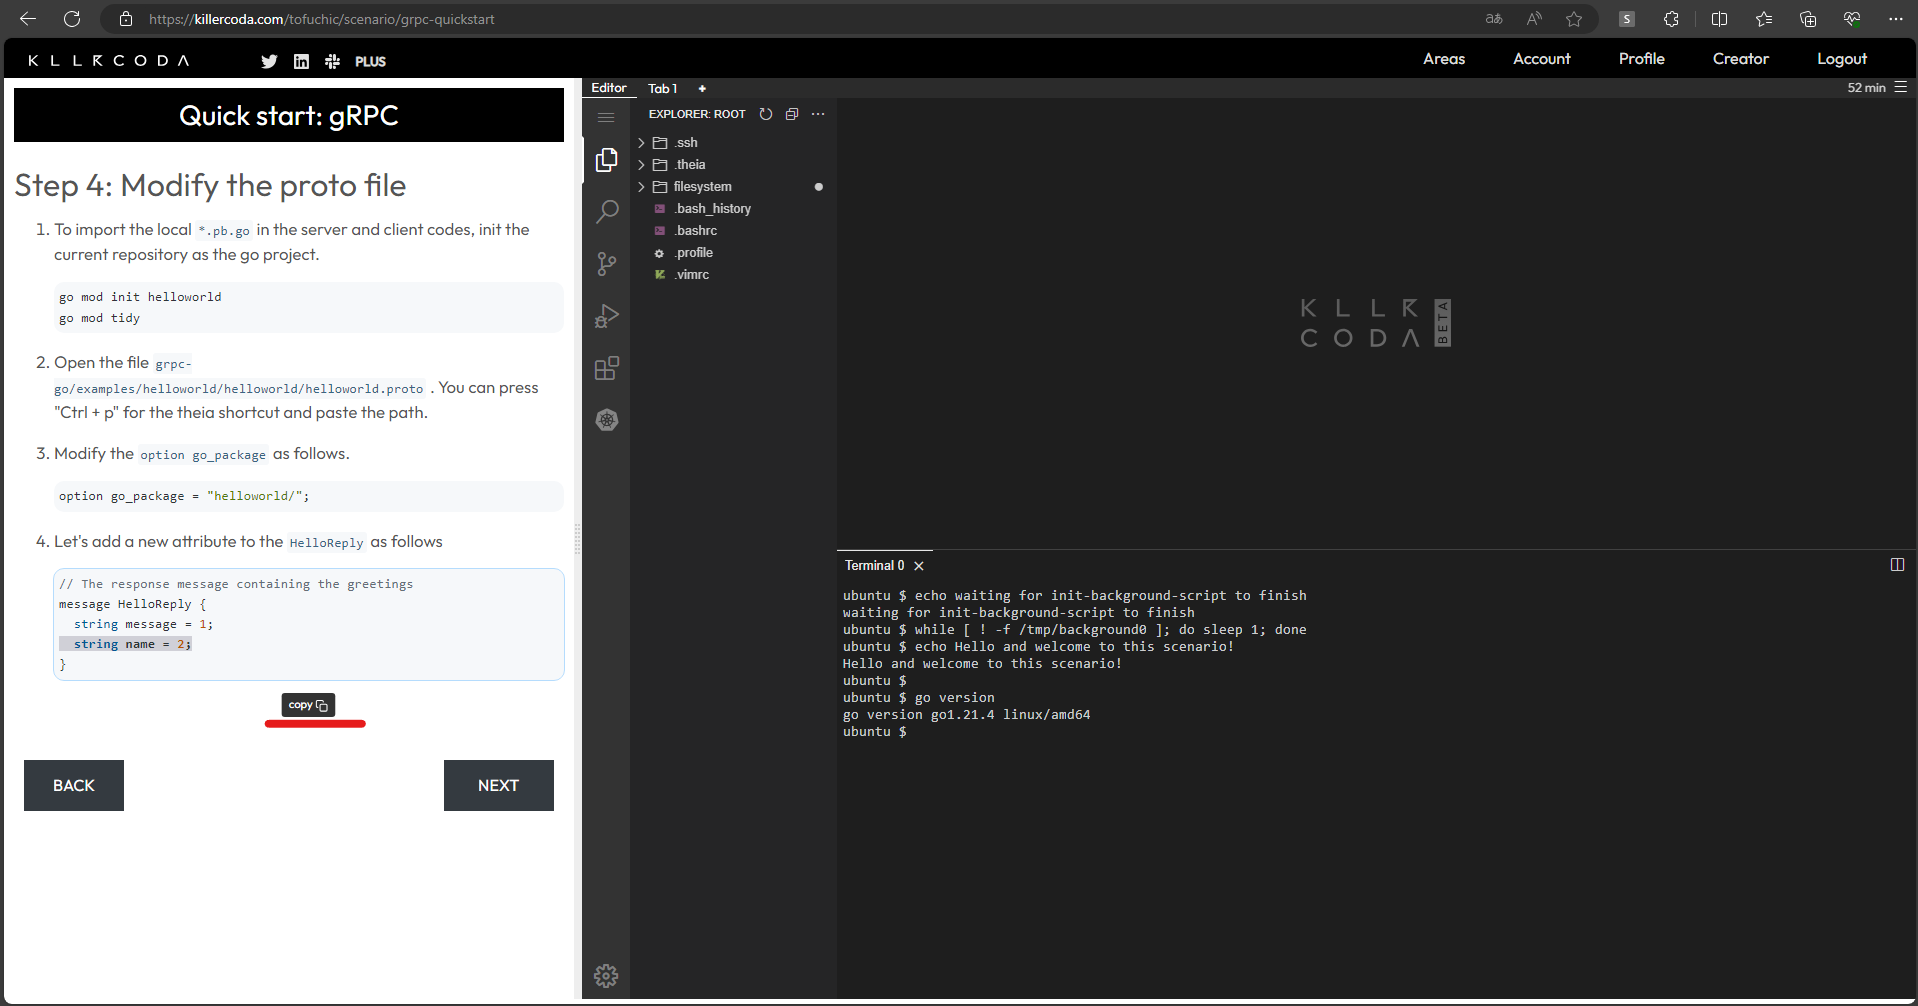Refresh the Explorer file tree
Image resolution: width=1918 pixels, height=1006 pixels.
pos(766,114)
